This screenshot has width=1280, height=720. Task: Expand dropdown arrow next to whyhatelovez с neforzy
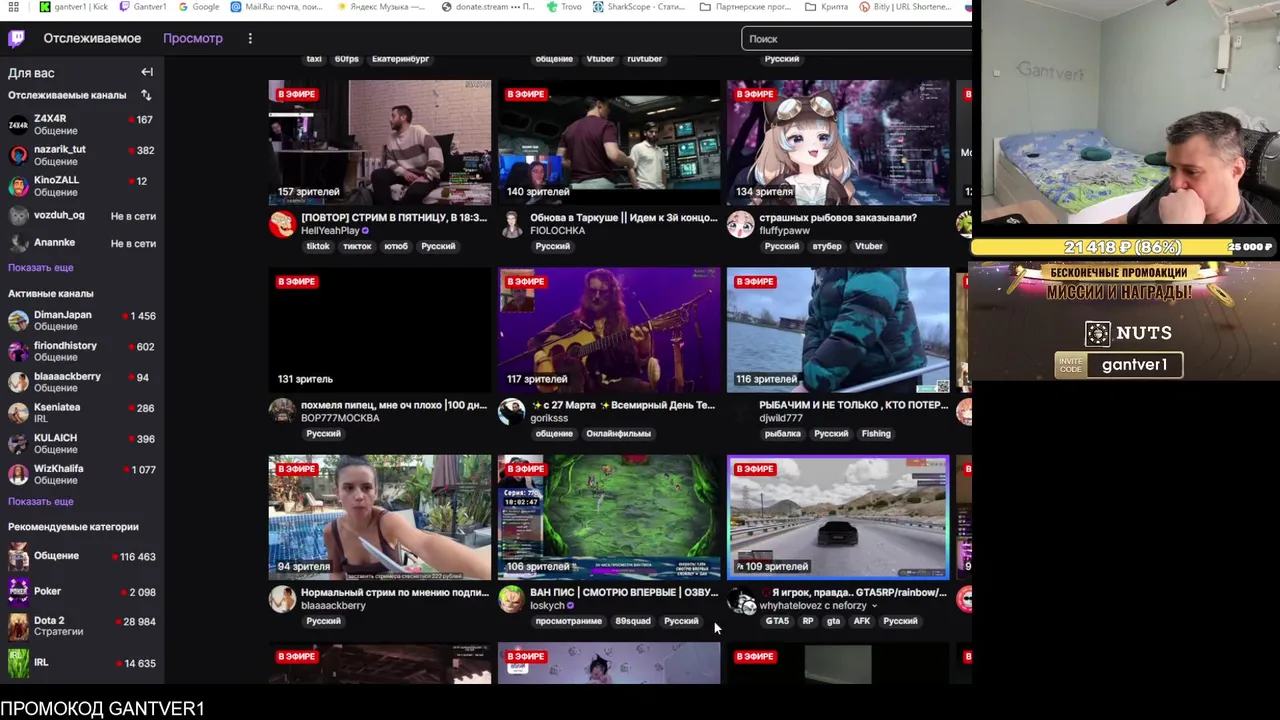pyautogui.click(x=874, y=606)
